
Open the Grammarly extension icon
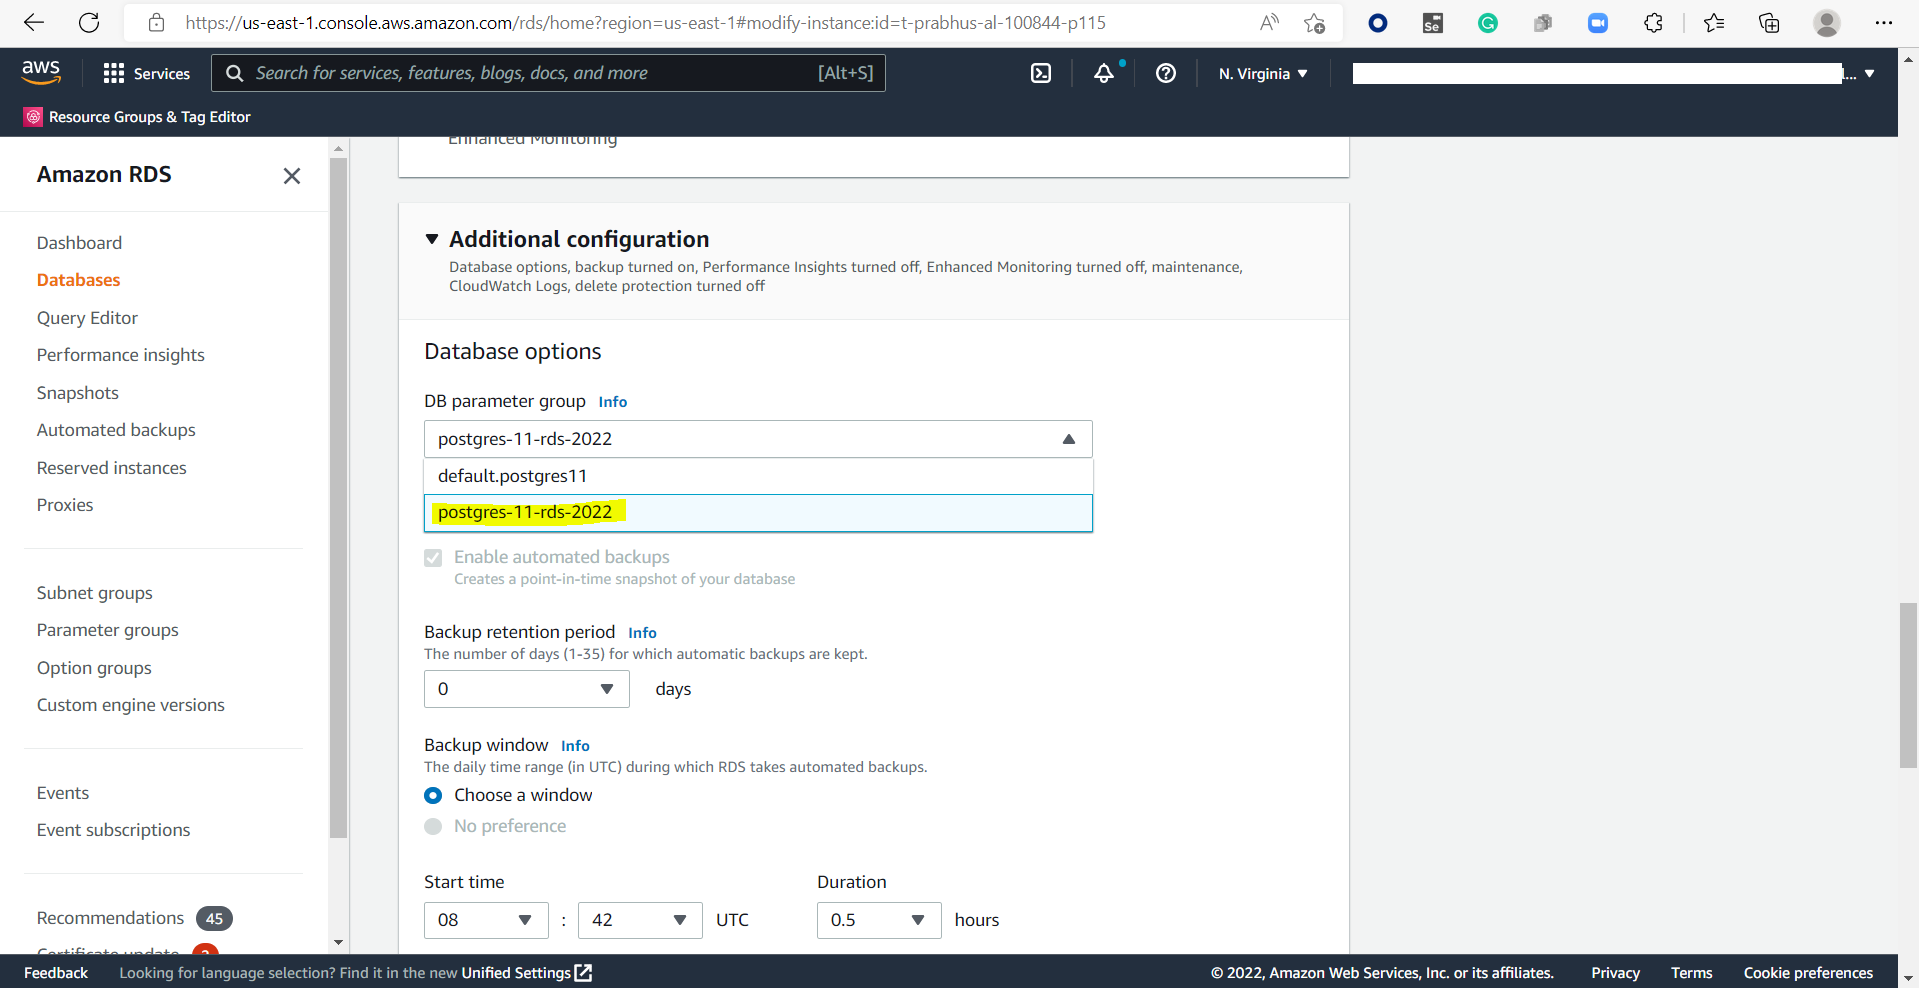pos(1488,22)
